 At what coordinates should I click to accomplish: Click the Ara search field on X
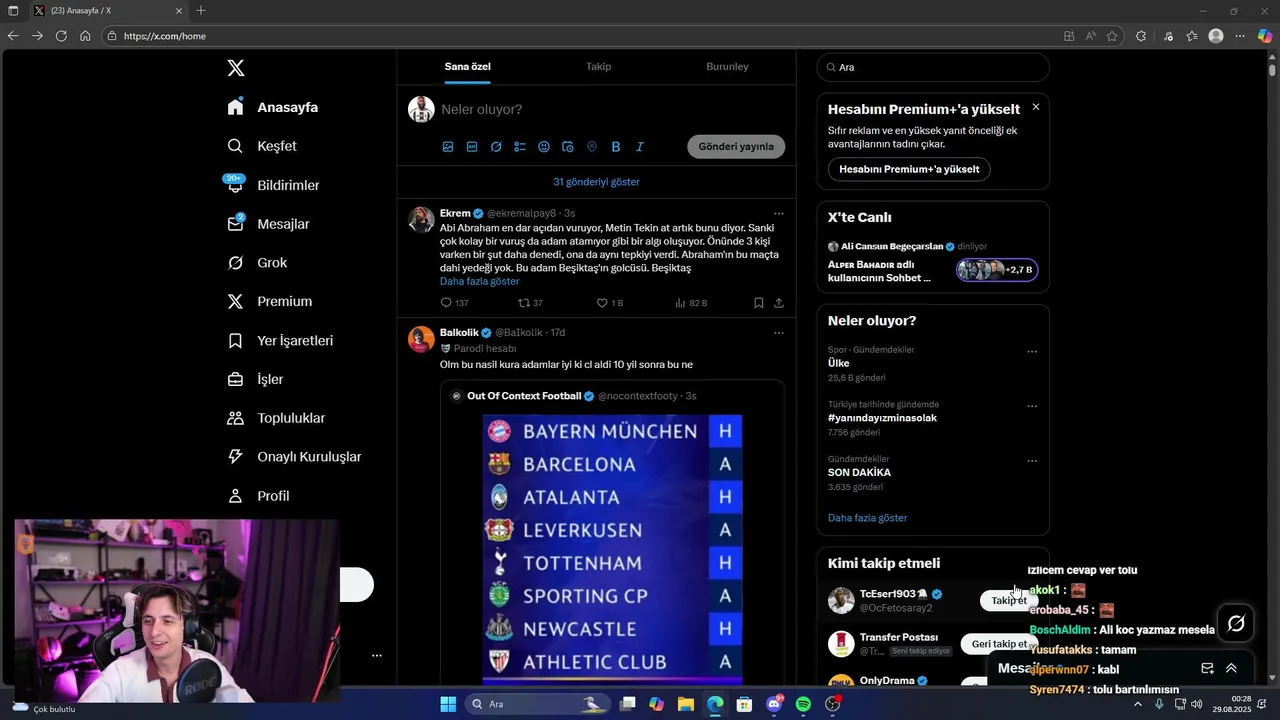tap(933, 67)
